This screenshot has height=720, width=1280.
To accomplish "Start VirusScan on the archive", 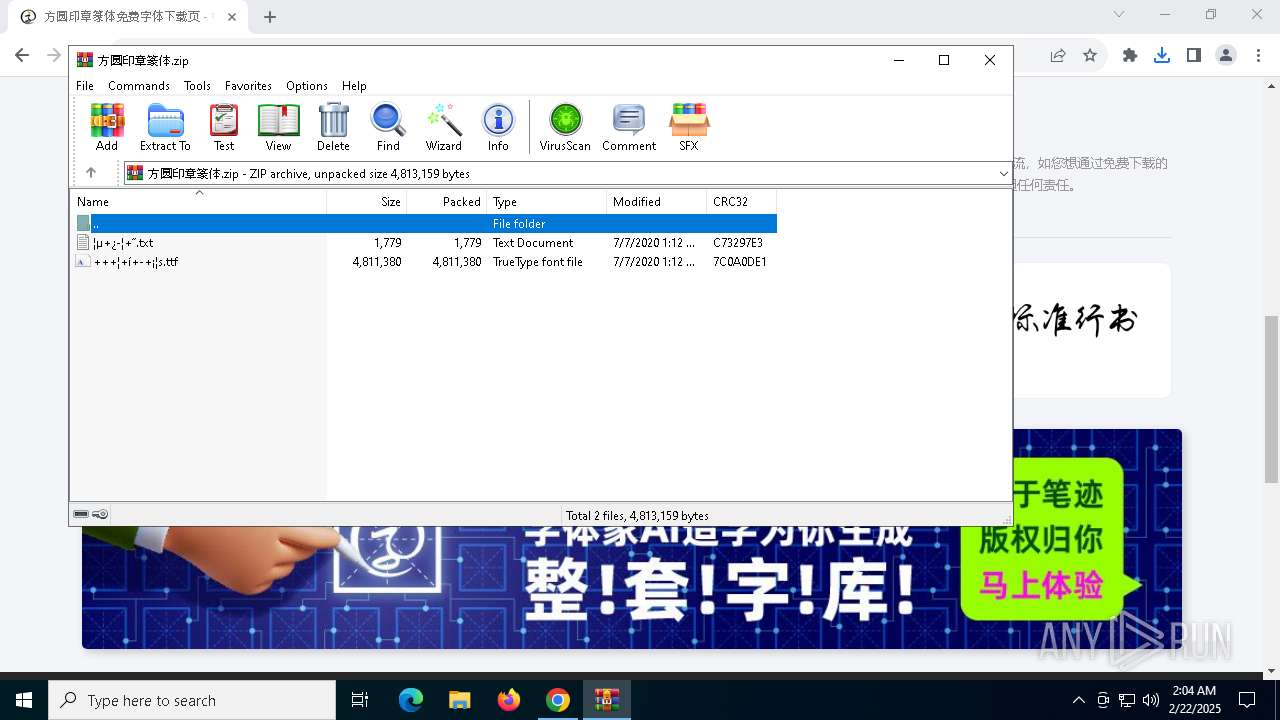I will [565, 127].
